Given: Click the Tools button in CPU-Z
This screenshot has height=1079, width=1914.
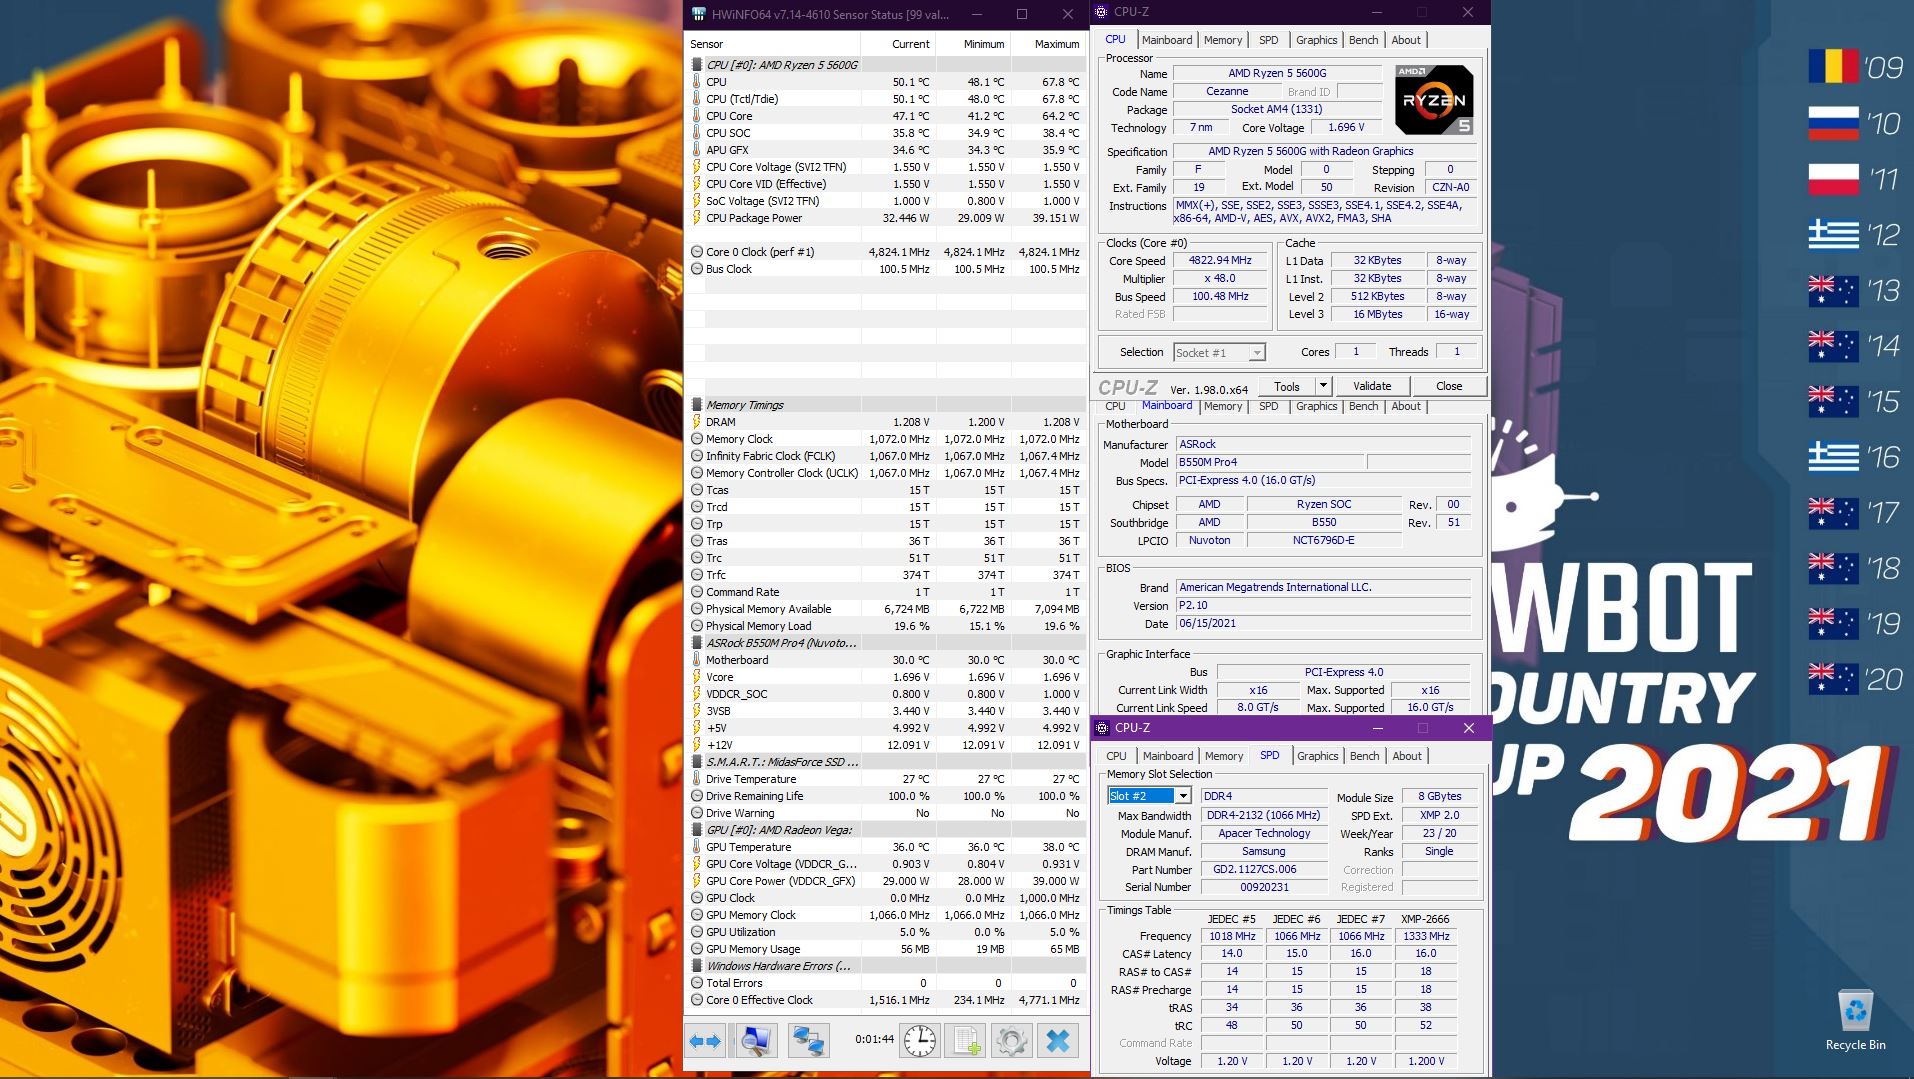Looking at the screenshot, I should click(1287, 386).
